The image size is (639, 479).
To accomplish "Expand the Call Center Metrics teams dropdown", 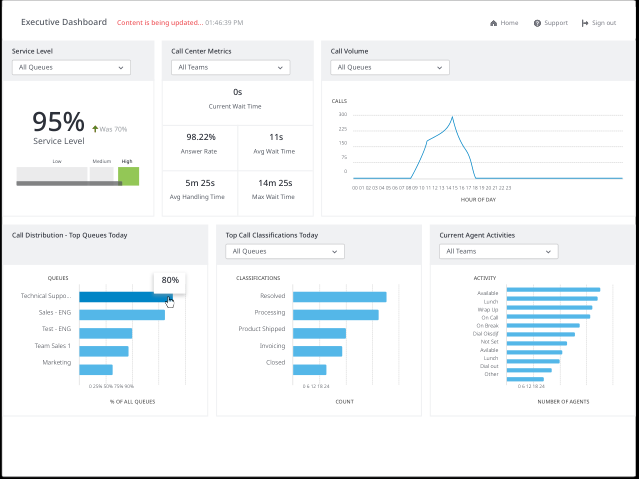I will tap(231, 68).
